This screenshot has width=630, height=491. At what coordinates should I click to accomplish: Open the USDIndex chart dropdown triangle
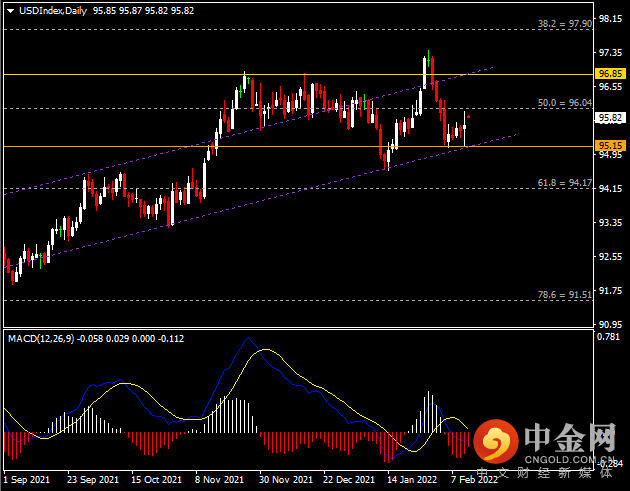pyautogui.click(x=10, y=11)
